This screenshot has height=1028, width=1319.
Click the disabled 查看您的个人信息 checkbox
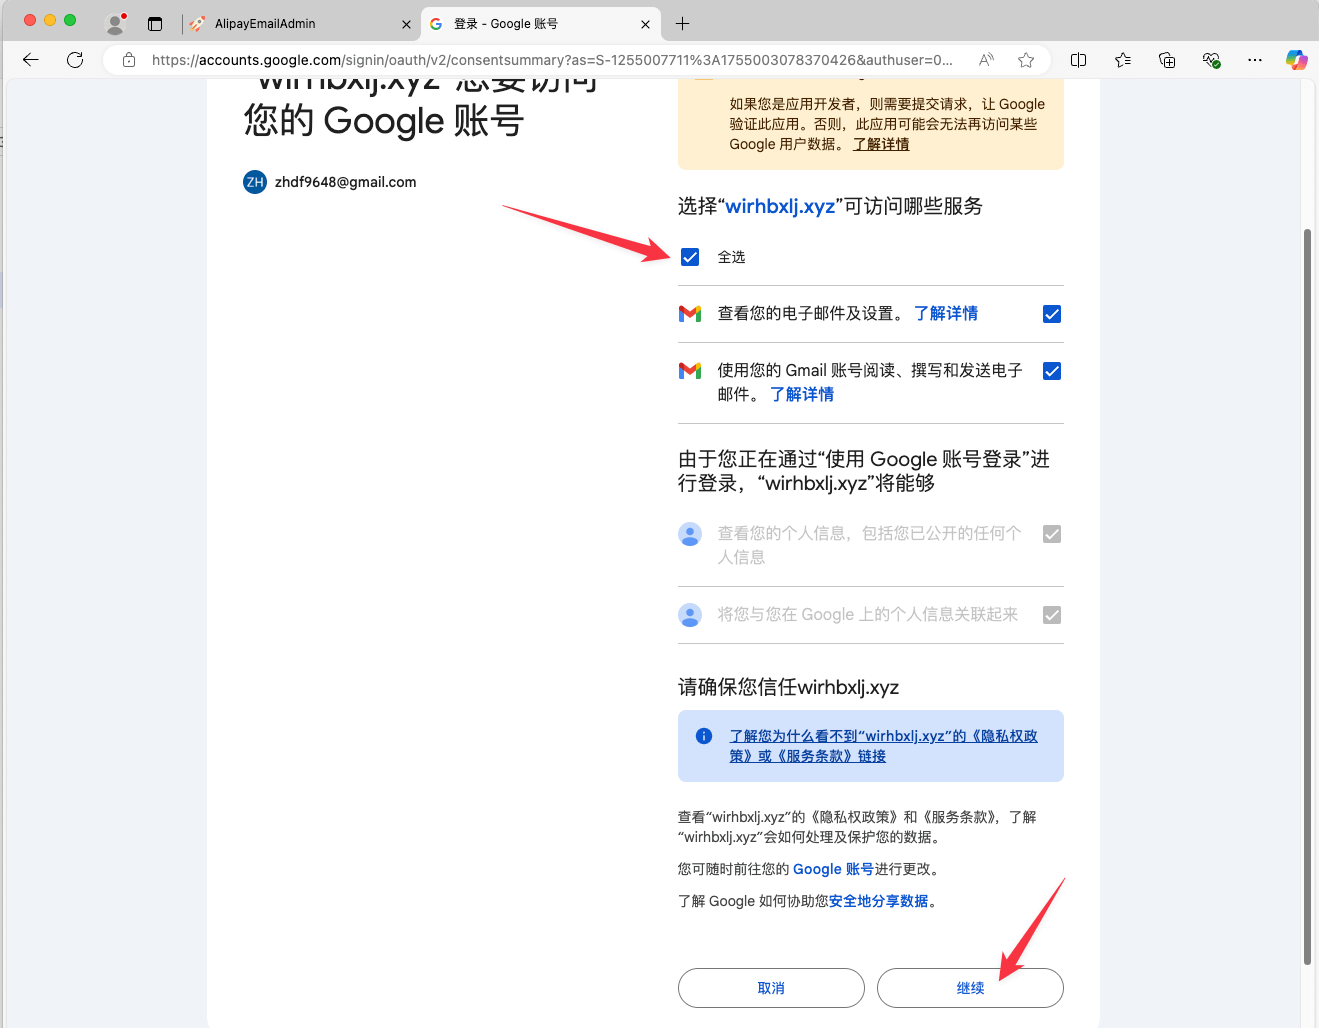click(1052, 534)
